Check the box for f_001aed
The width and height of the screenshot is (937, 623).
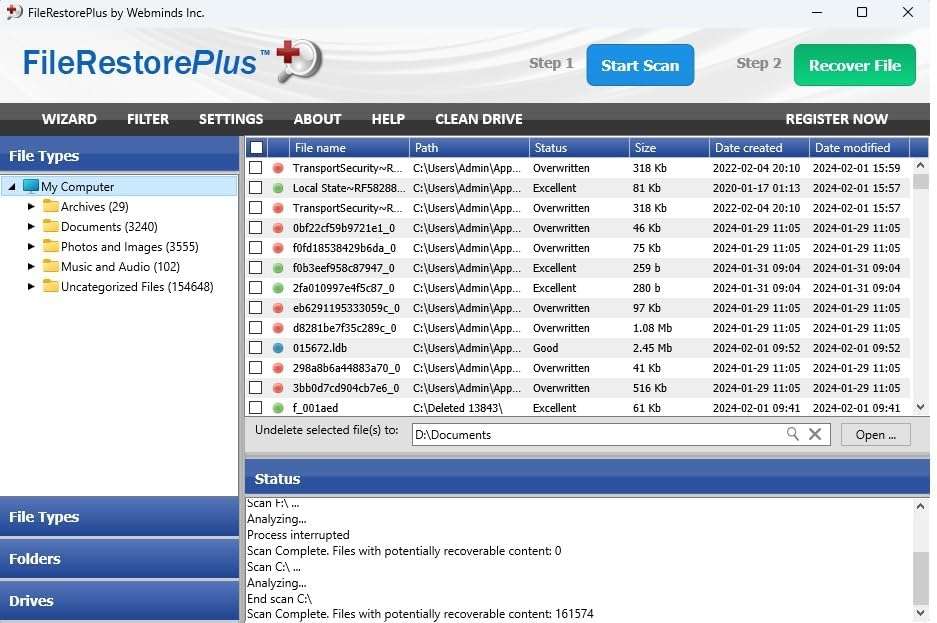(x=256, y=407)
